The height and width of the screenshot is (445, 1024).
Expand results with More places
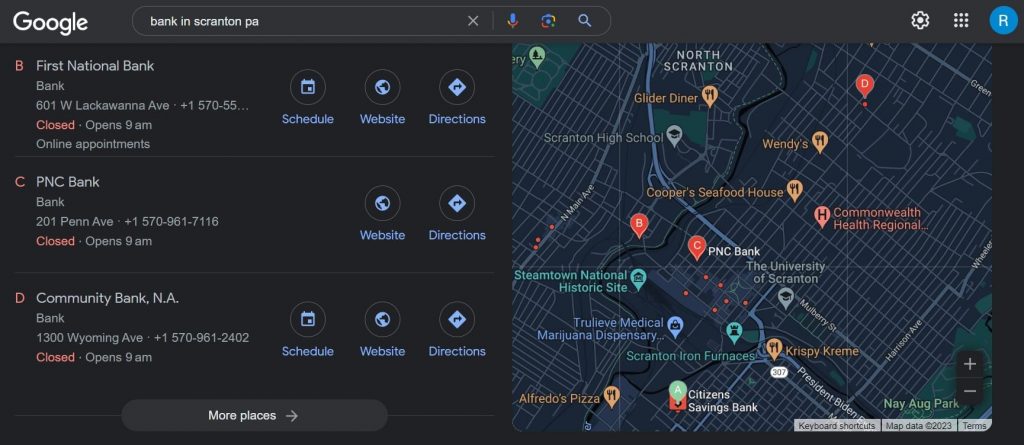coord(254,416)
